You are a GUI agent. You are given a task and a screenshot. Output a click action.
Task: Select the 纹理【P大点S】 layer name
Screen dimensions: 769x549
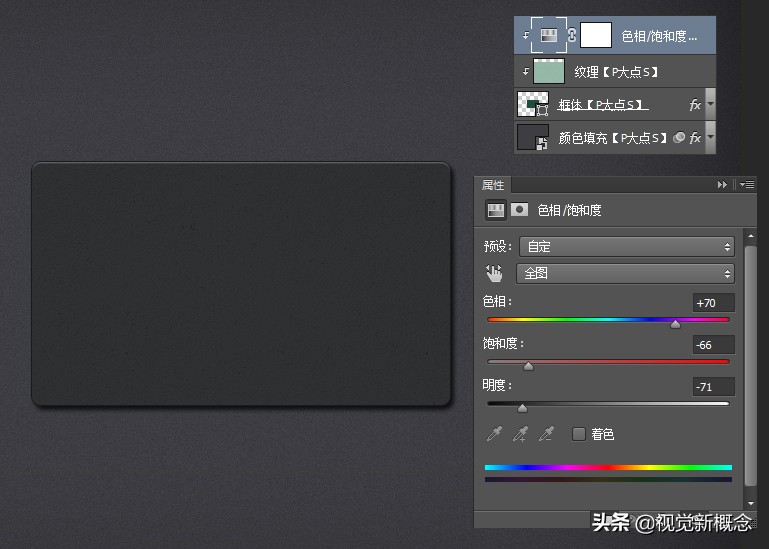(x=615, y=73)
